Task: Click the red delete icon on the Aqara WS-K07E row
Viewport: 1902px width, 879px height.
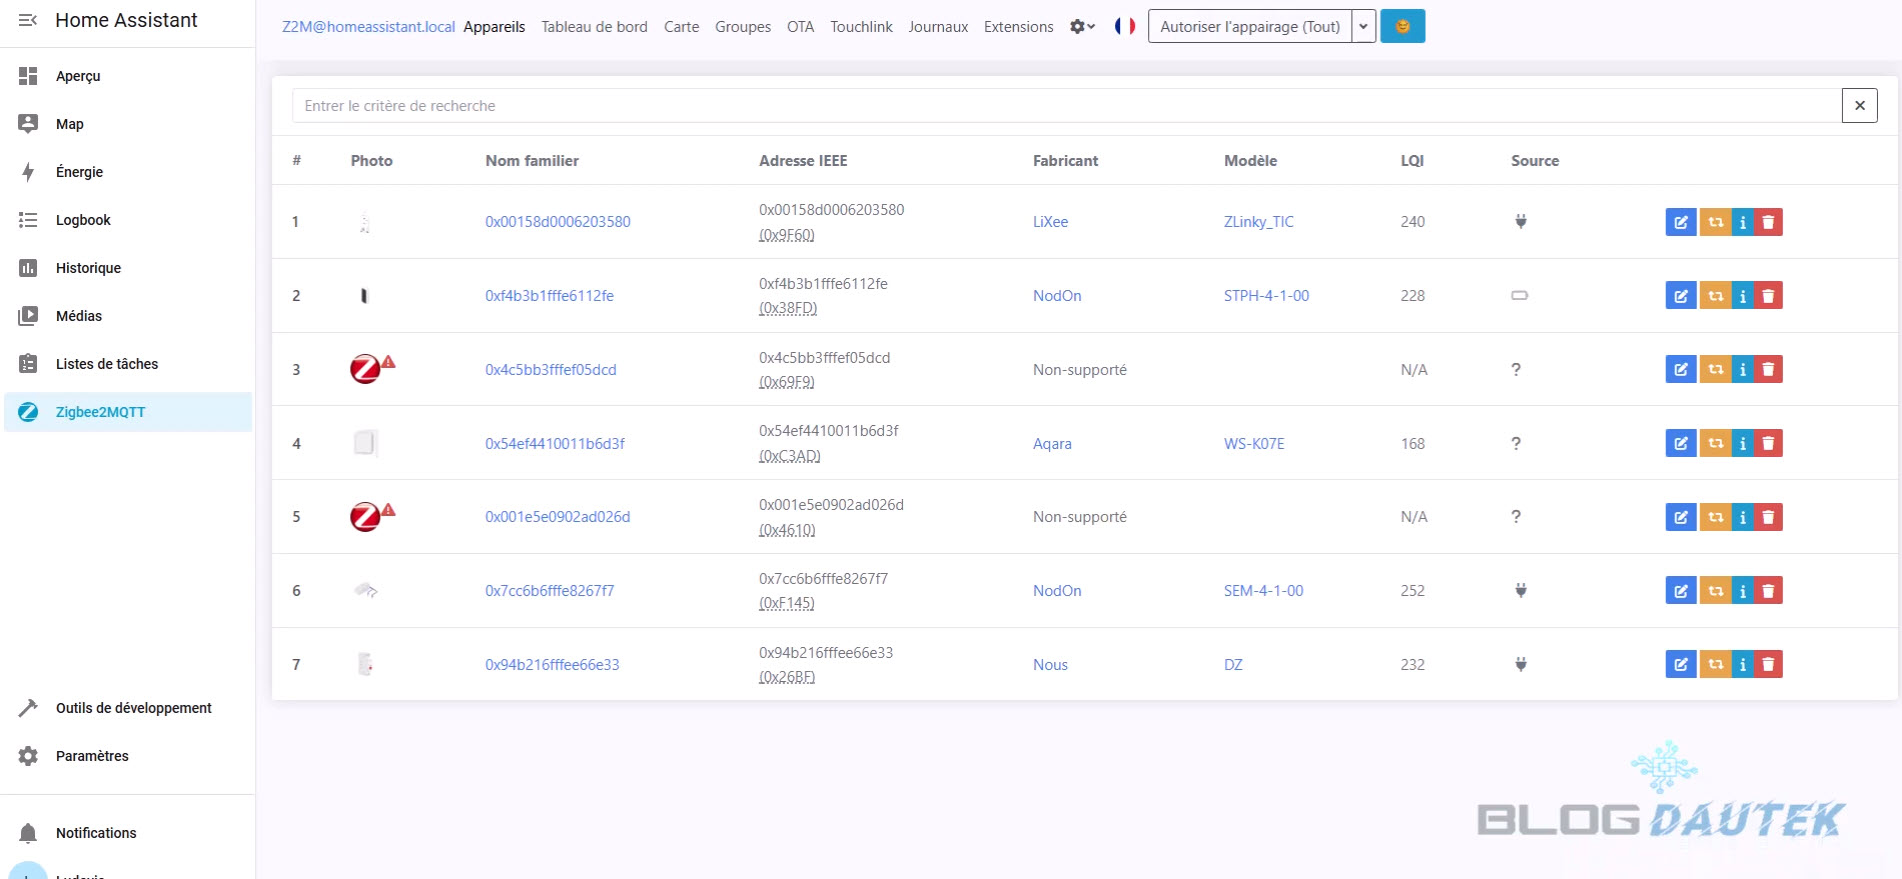Action: (1768, 443)
